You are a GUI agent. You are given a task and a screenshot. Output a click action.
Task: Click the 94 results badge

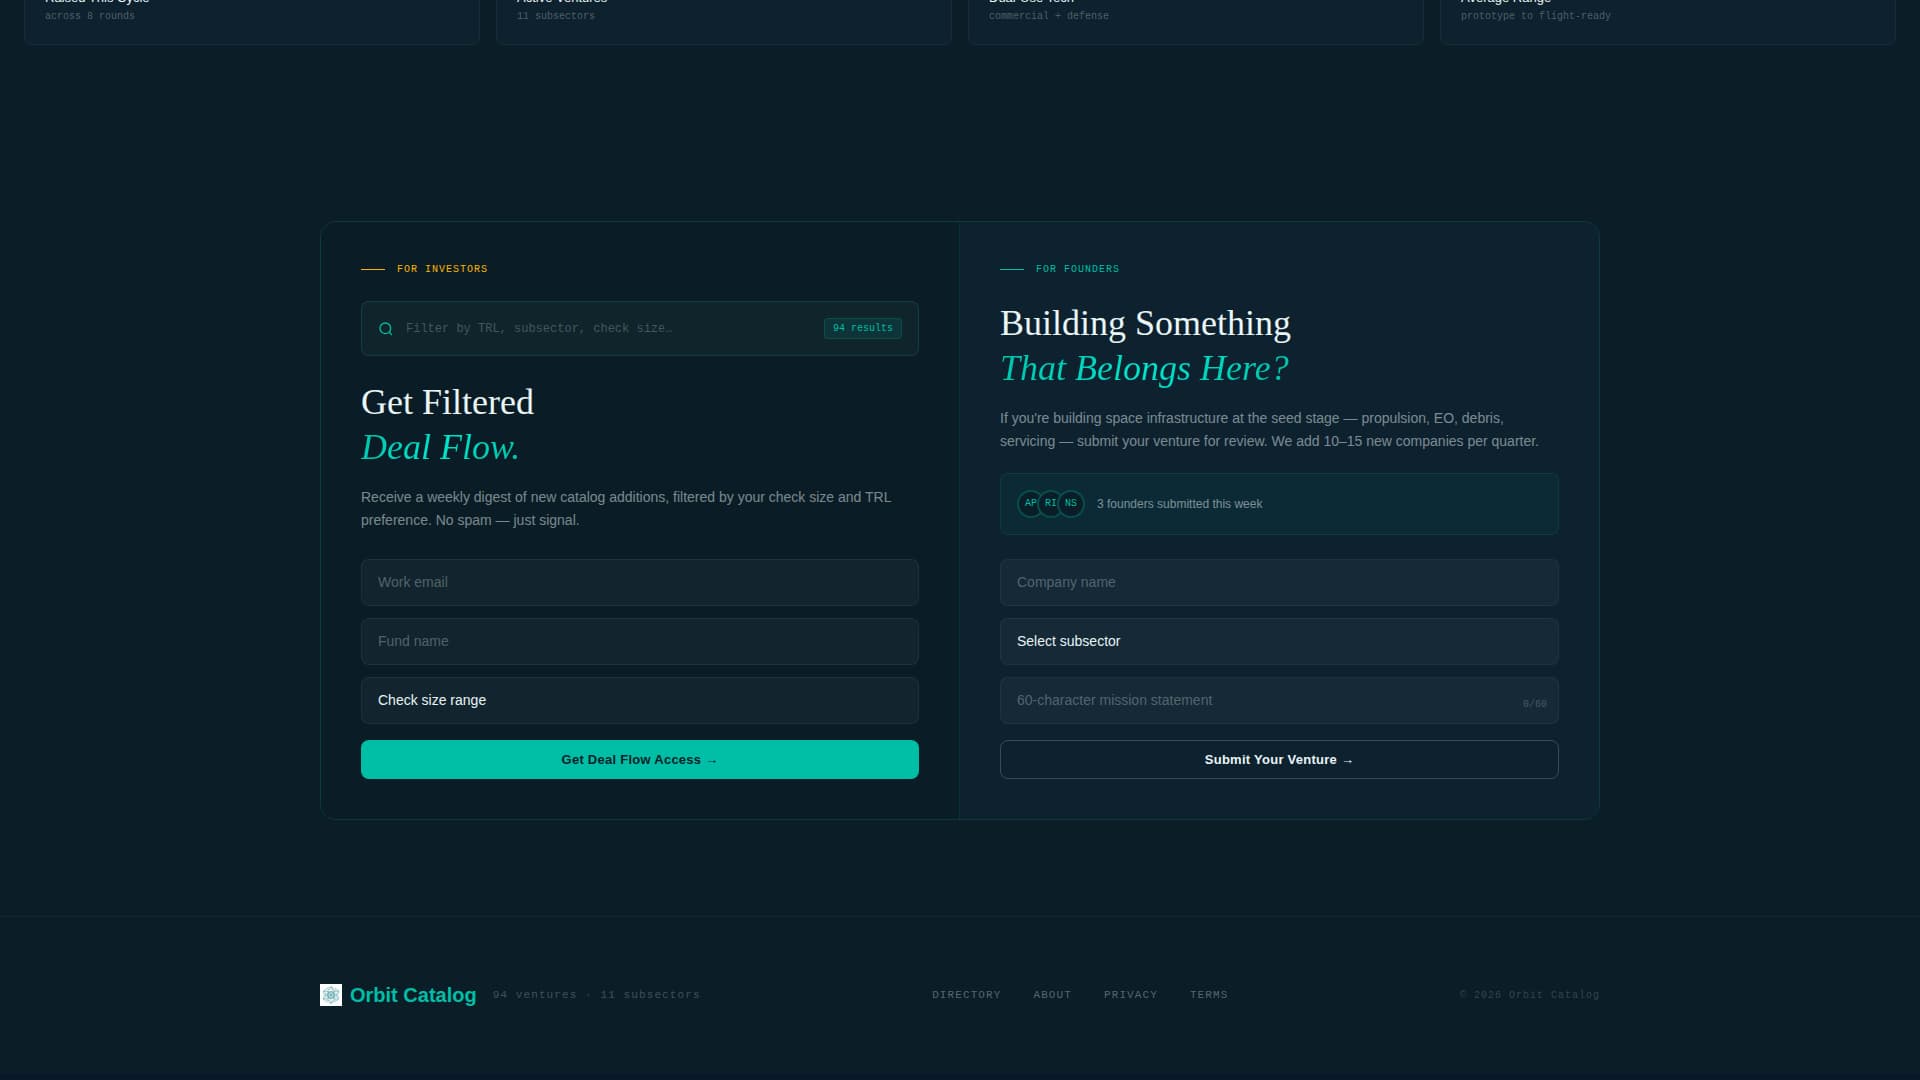tap(863, 328)
